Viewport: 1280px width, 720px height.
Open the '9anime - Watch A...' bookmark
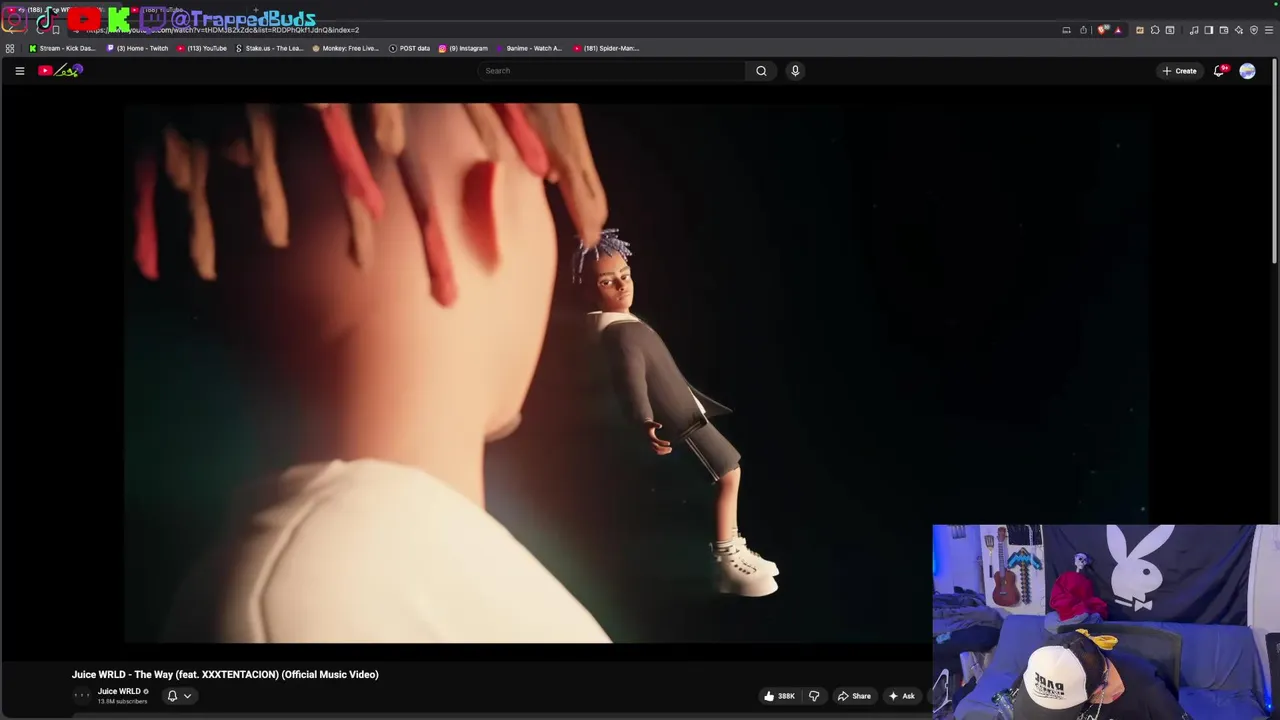(x=529, y=48)
